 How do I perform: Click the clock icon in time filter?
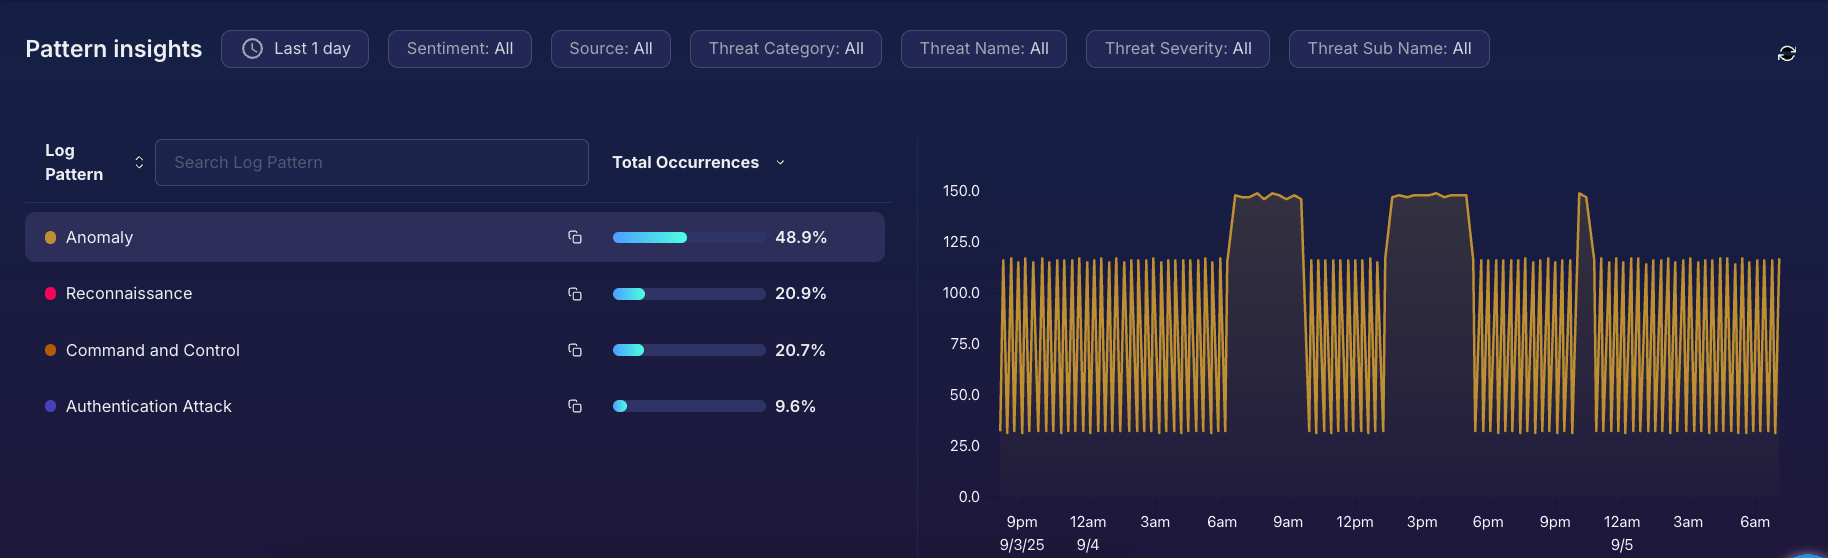click(252, 49)
